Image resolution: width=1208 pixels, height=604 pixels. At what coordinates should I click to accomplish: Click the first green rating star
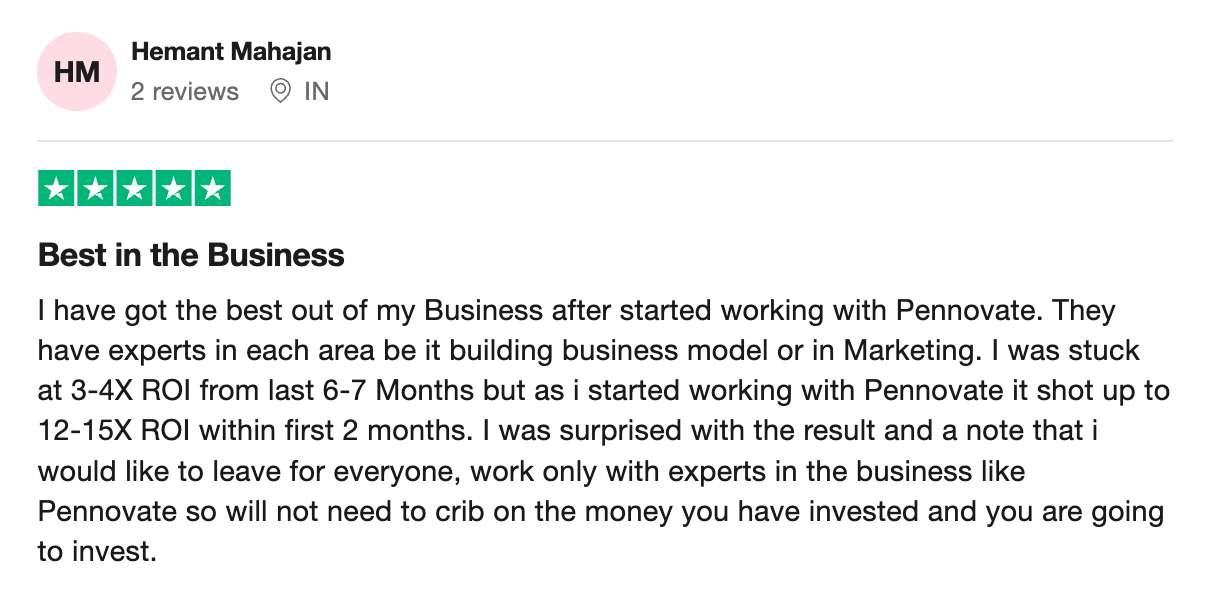[x=57, y=189]
